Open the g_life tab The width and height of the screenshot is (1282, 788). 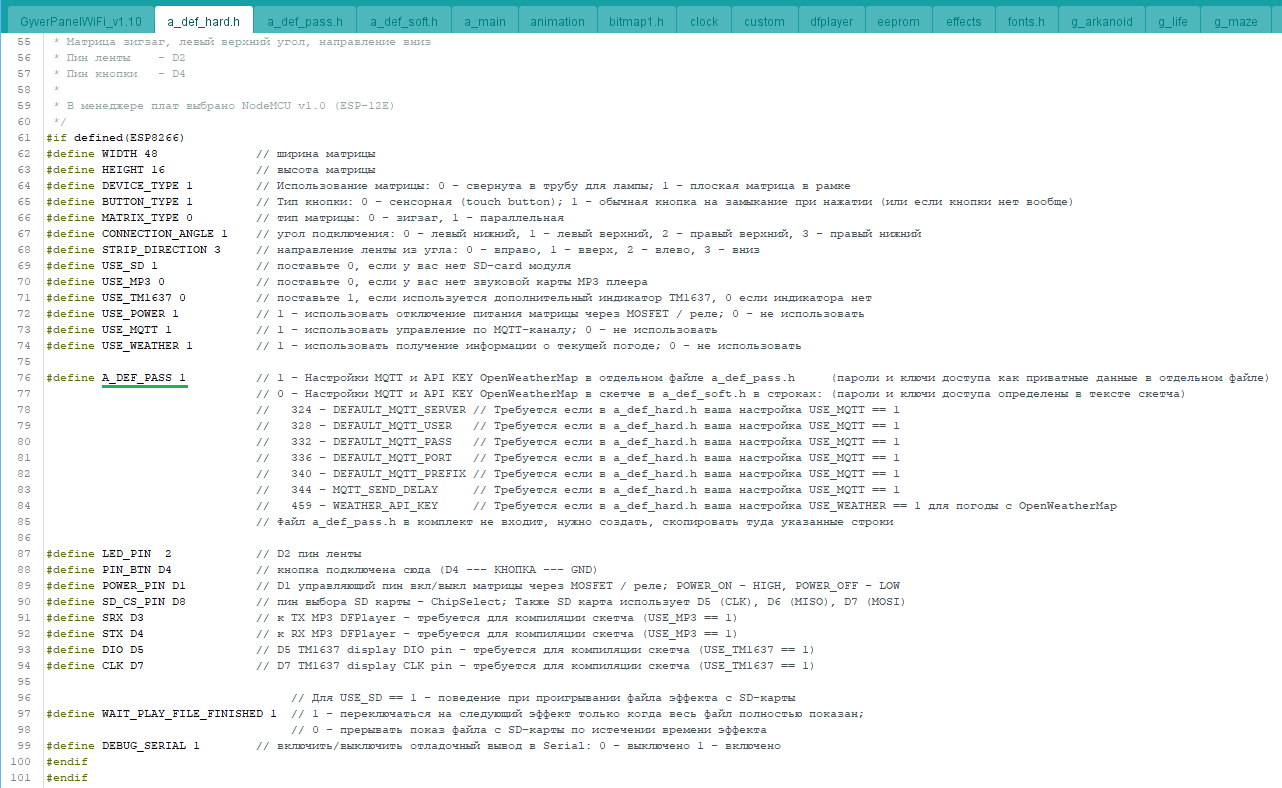coord(1172,21)
